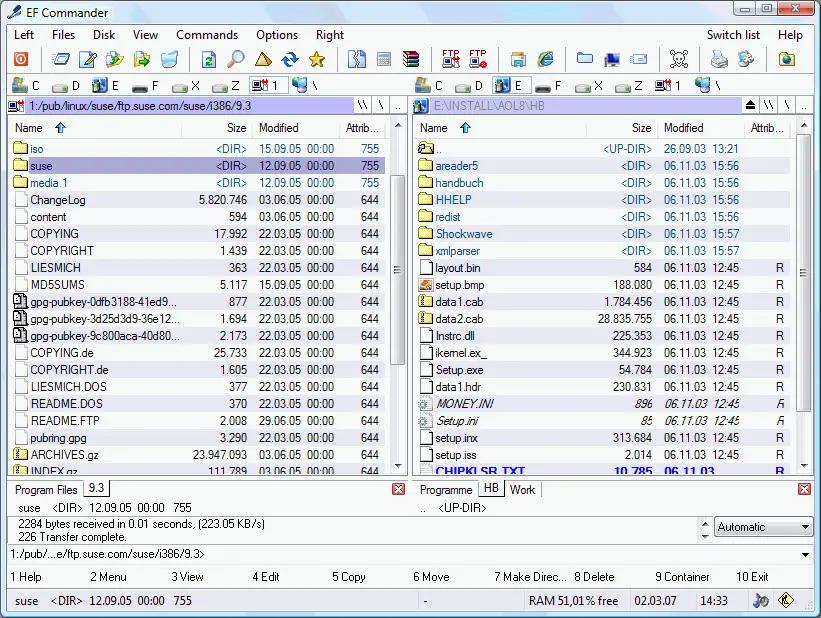
Task: Open the Commands menu
Action: click(207, 35)
